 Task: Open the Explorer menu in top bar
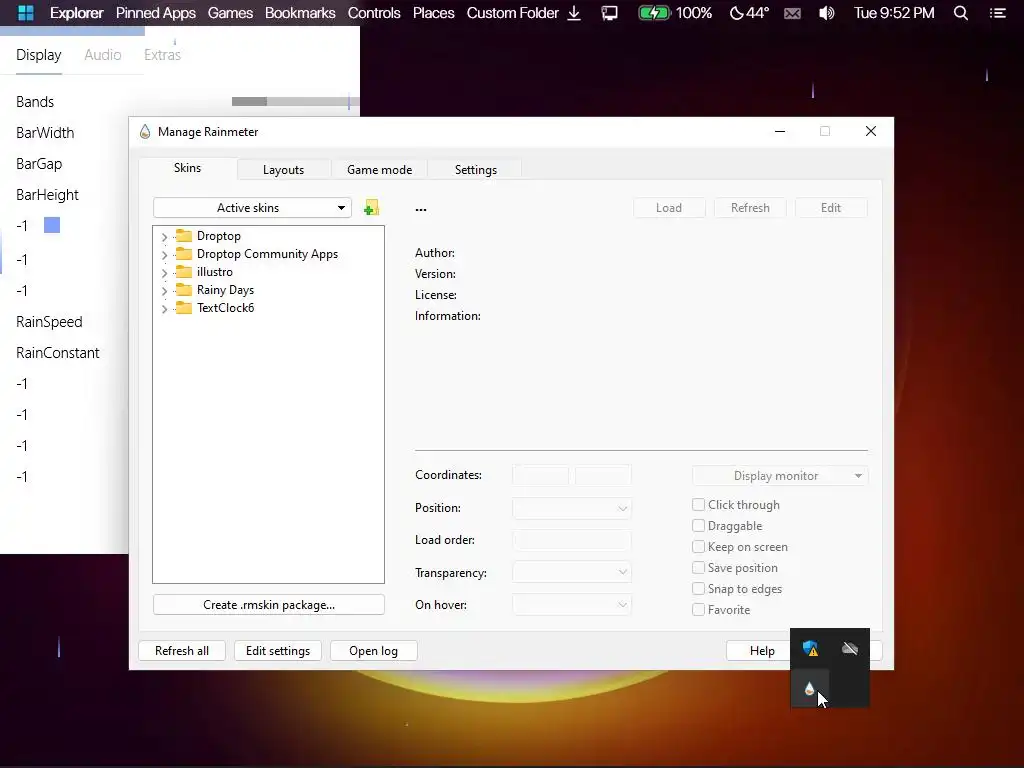[76, 13]
